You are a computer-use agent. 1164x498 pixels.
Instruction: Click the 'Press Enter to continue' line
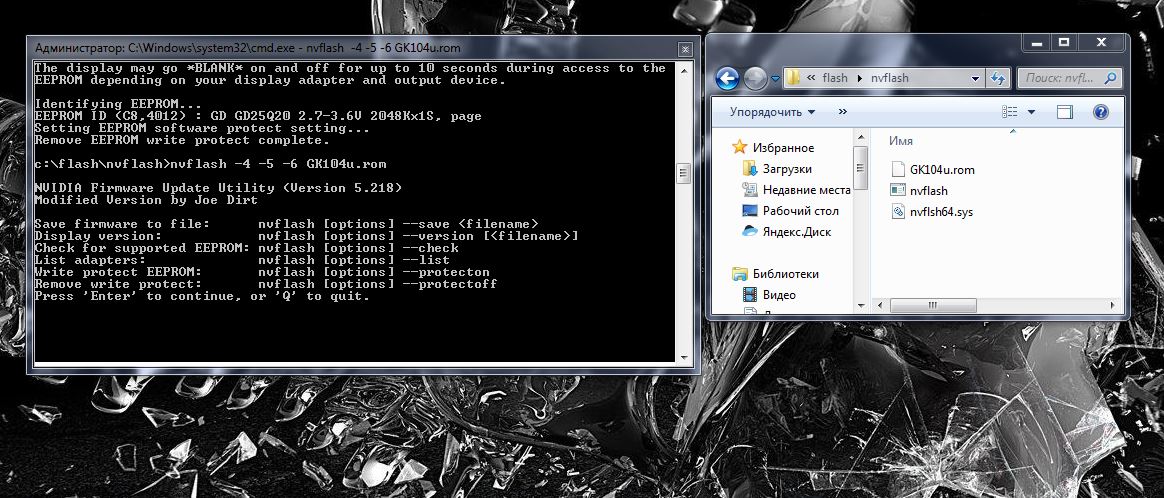coord(202,296)
